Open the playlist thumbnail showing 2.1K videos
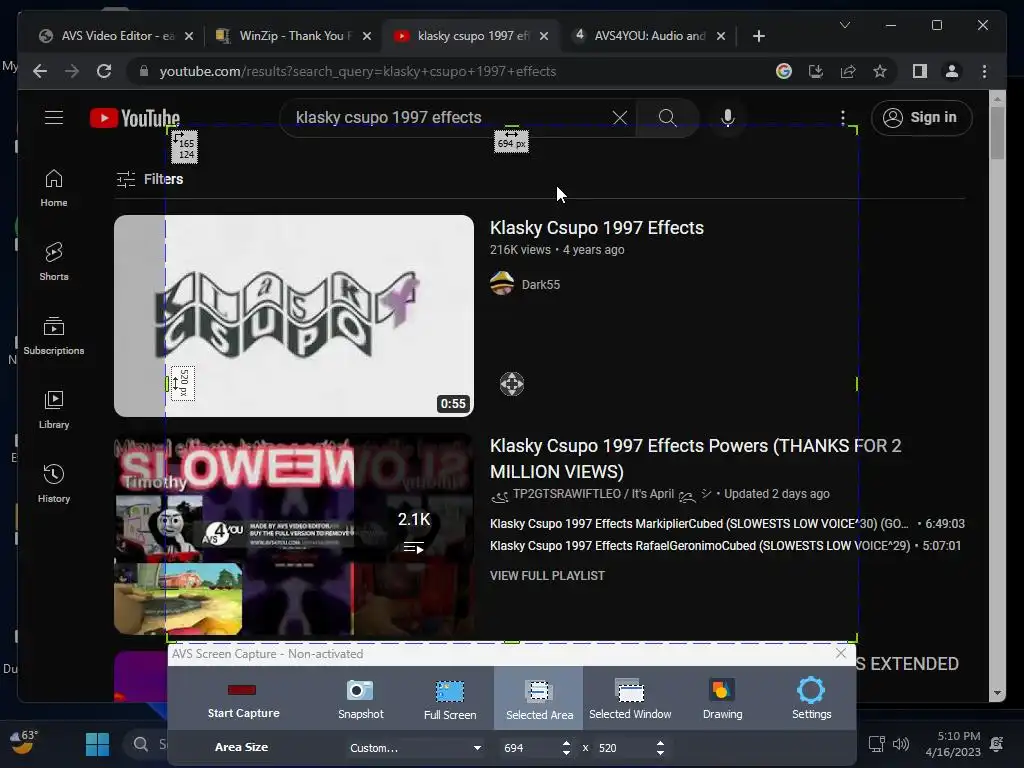 click(294, 534)
